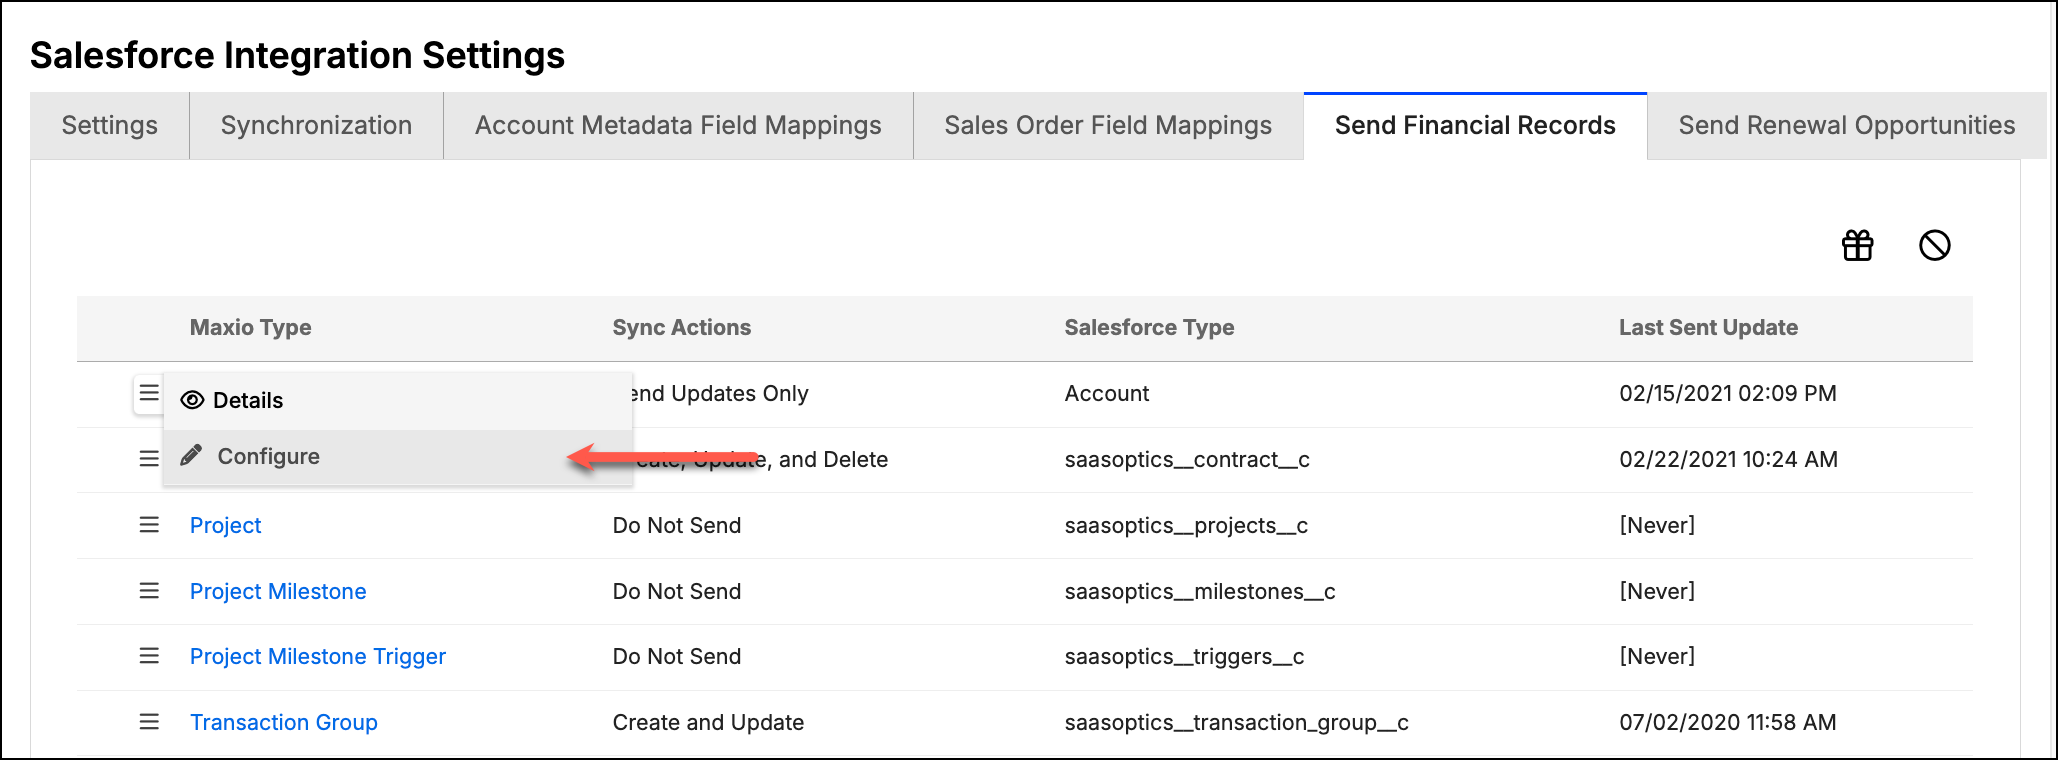Click the saasoptics__triggers__c cell
Viewport: 2058px width, 760px height.
(x=1184, y=656)
